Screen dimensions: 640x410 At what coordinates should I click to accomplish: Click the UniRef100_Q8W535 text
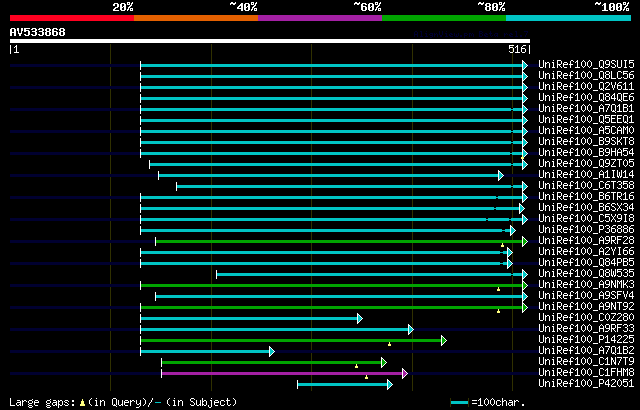coord(586,274)
